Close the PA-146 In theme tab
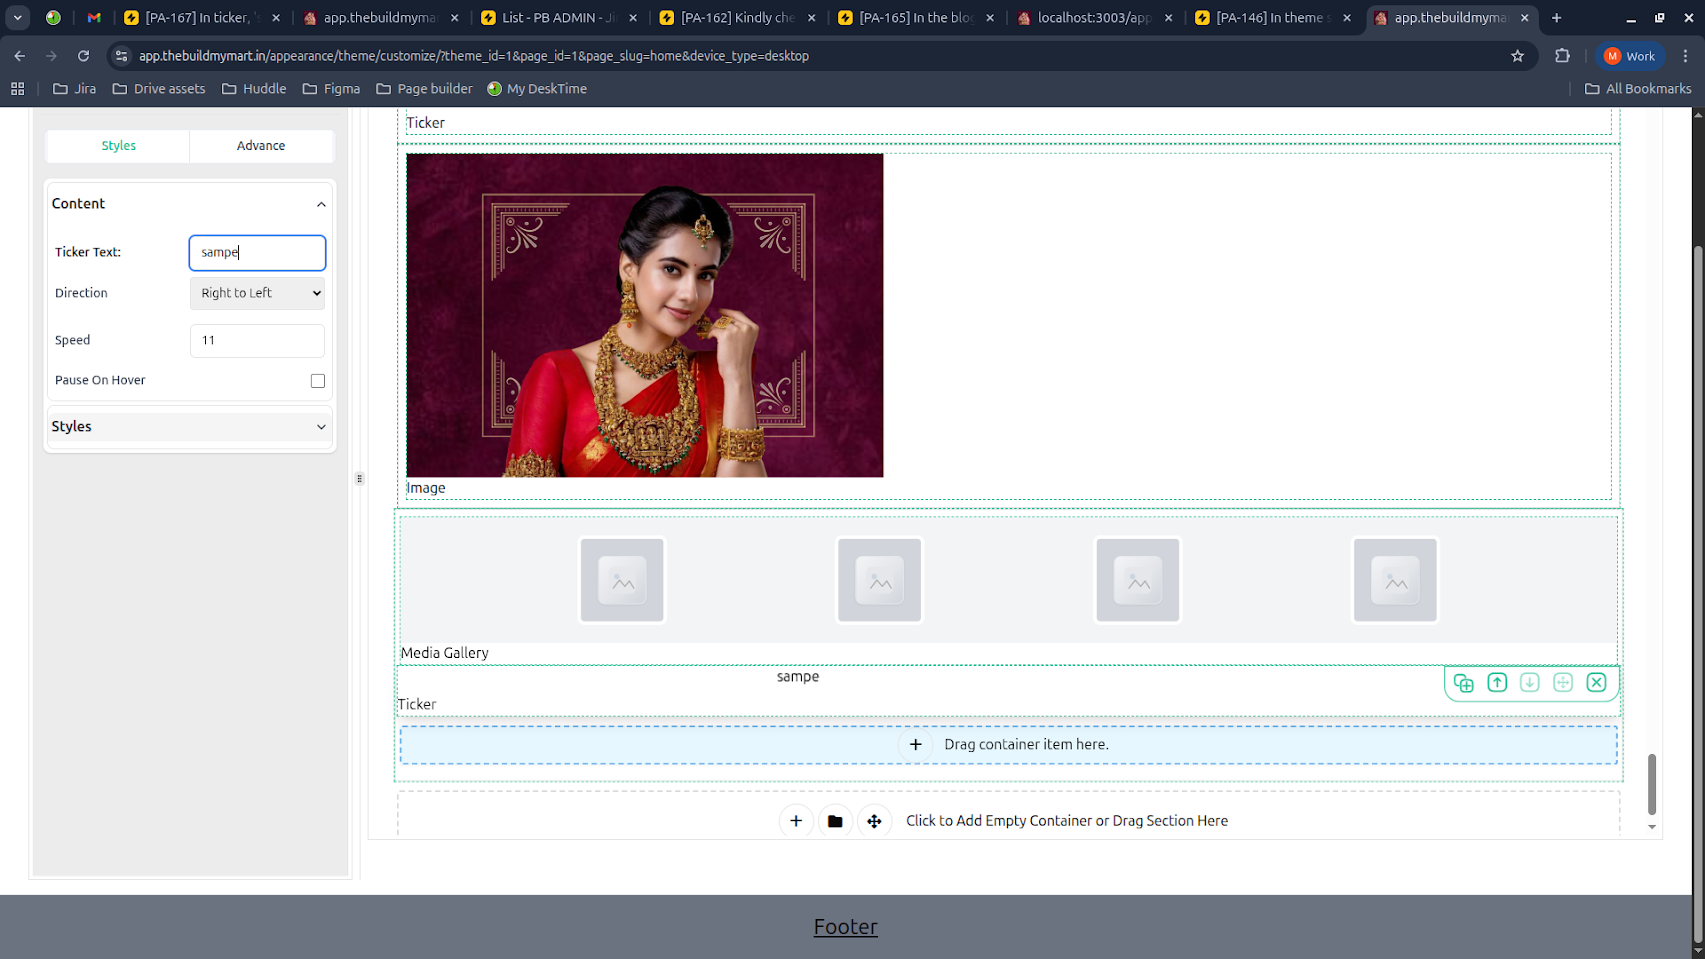 1347,18
